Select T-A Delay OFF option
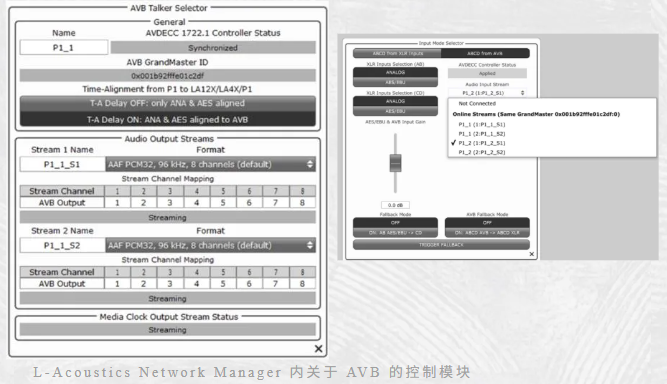667x384 pixels. 168,103
